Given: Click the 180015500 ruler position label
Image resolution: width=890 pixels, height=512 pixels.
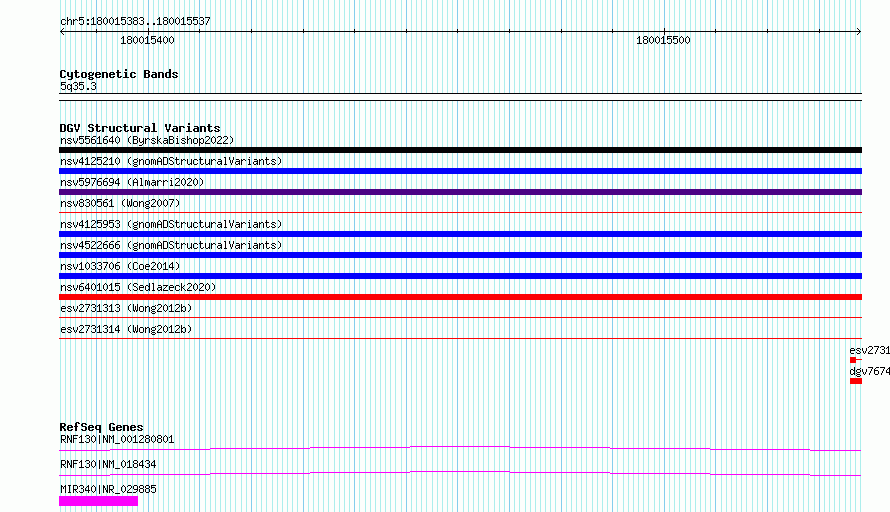Looking at the screenshot, I should point(663,40).
